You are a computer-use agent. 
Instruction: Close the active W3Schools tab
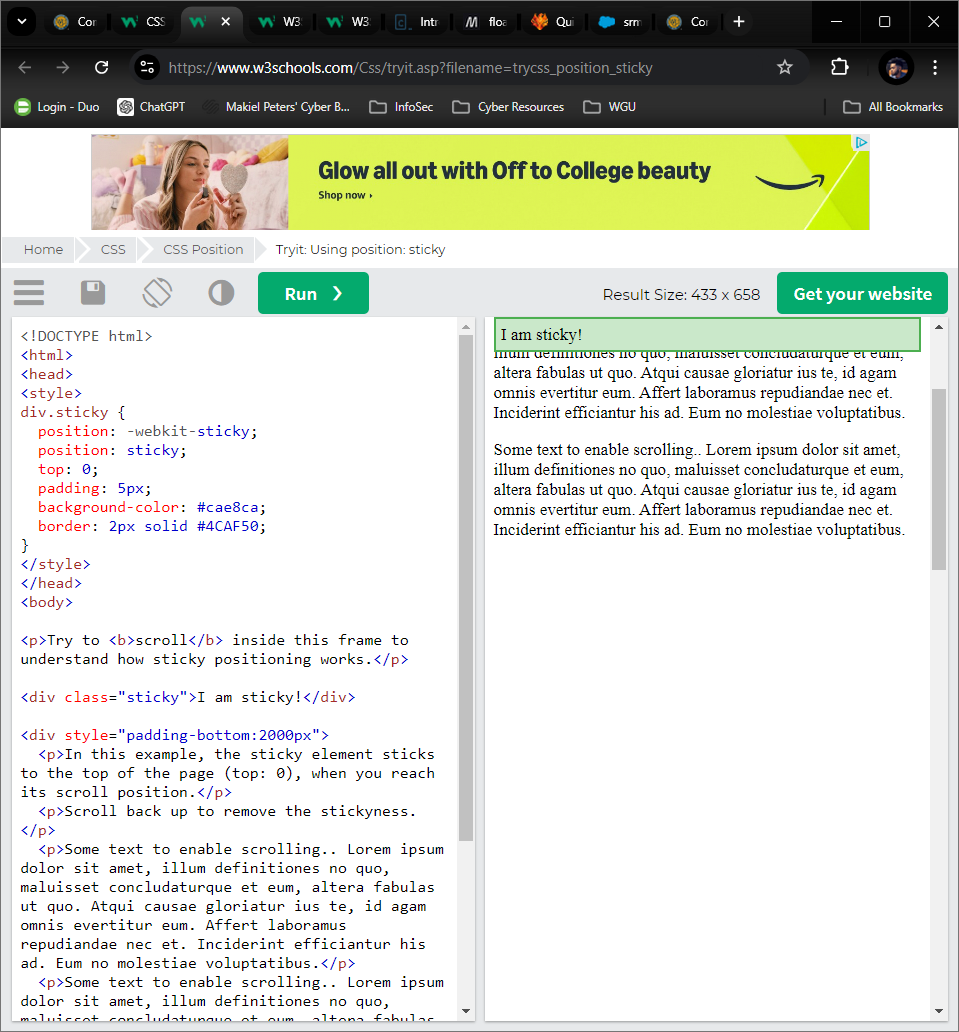225,21
